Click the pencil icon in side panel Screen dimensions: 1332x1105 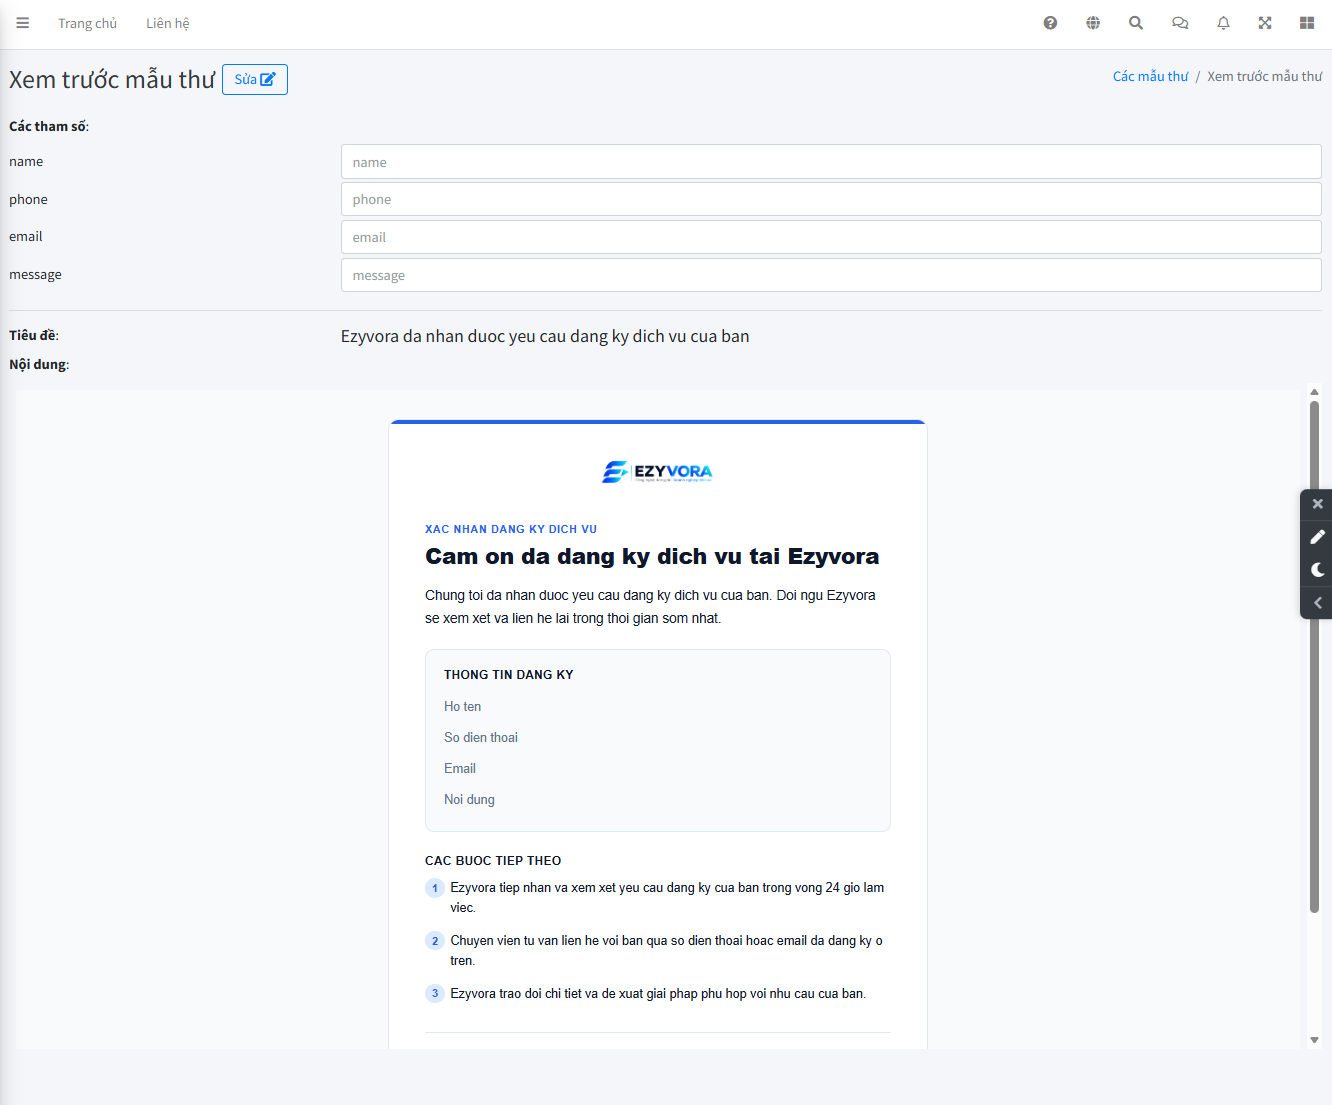pos(1317,537)
